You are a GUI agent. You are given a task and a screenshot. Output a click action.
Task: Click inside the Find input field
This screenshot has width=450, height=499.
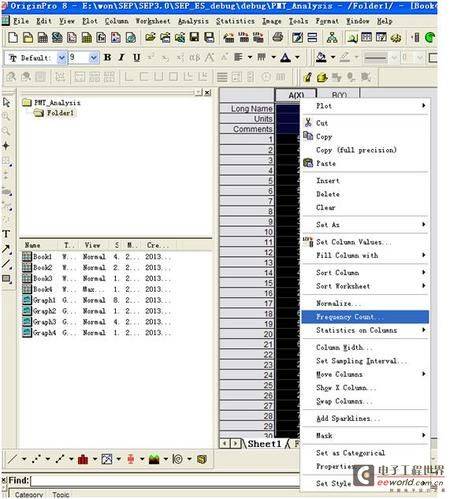click(x=165, y=481)
